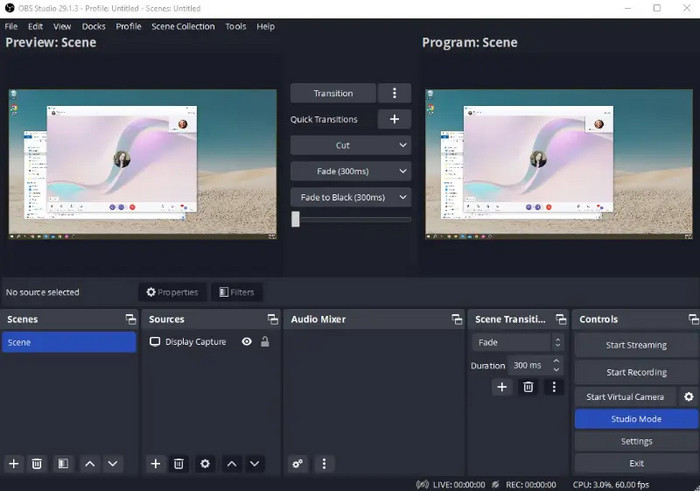Add a quick transition with plus button
700x491 pixels.
coord(394,119)
